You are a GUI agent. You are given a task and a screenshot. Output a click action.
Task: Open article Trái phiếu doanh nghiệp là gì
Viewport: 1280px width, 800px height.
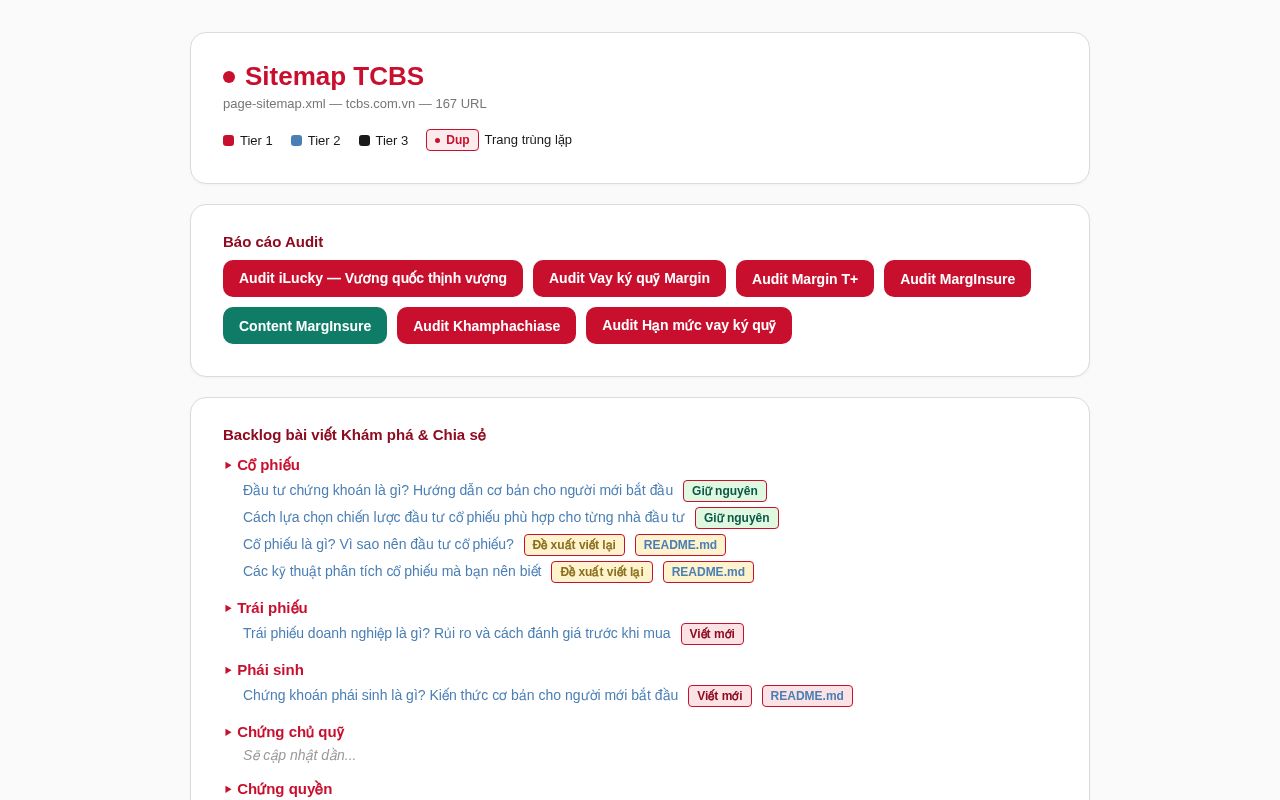[x=457, y=633]
